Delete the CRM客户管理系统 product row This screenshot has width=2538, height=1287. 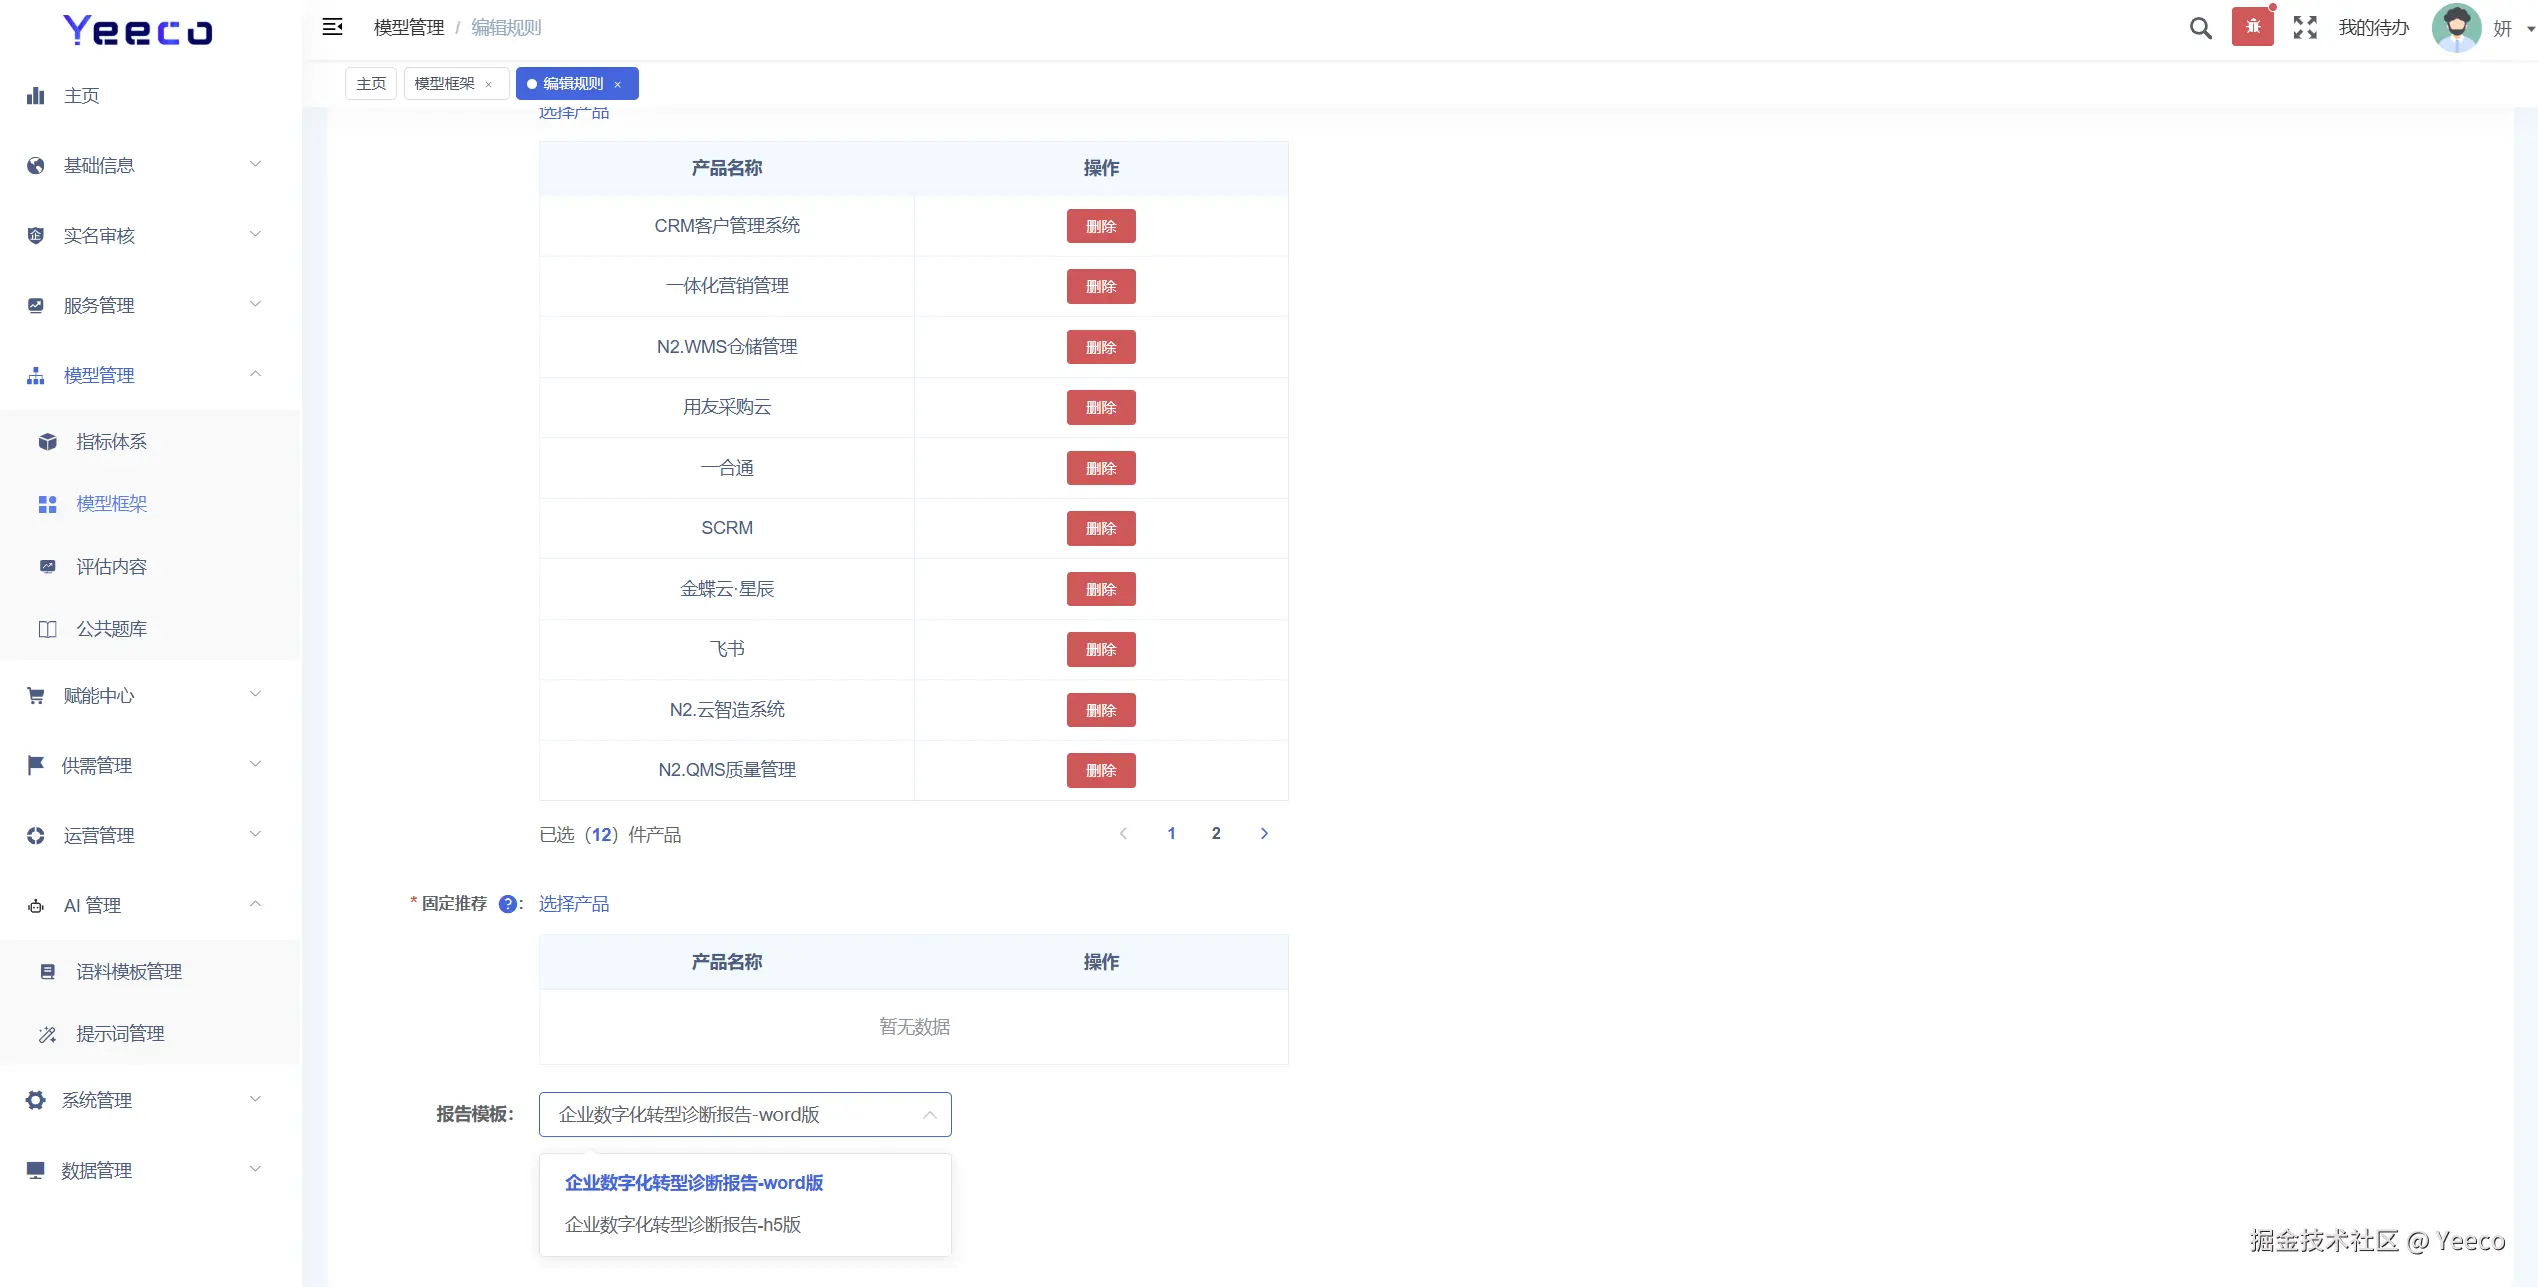(1100, 226)
